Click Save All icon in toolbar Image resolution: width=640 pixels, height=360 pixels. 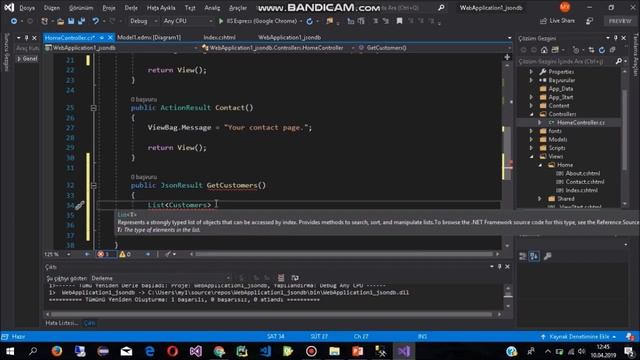(x=81, y=21)
